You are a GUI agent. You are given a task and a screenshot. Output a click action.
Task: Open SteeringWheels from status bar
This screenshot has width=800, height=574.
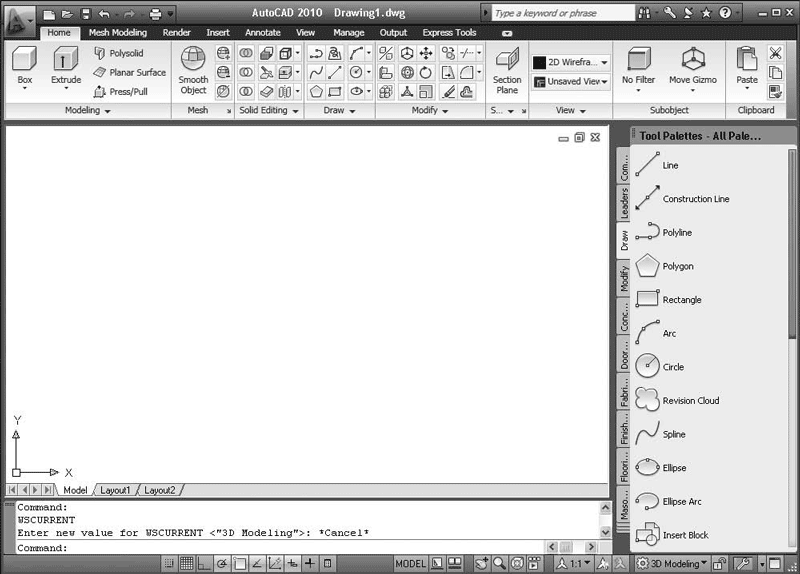pyautogui.click(x=517, y=563)
